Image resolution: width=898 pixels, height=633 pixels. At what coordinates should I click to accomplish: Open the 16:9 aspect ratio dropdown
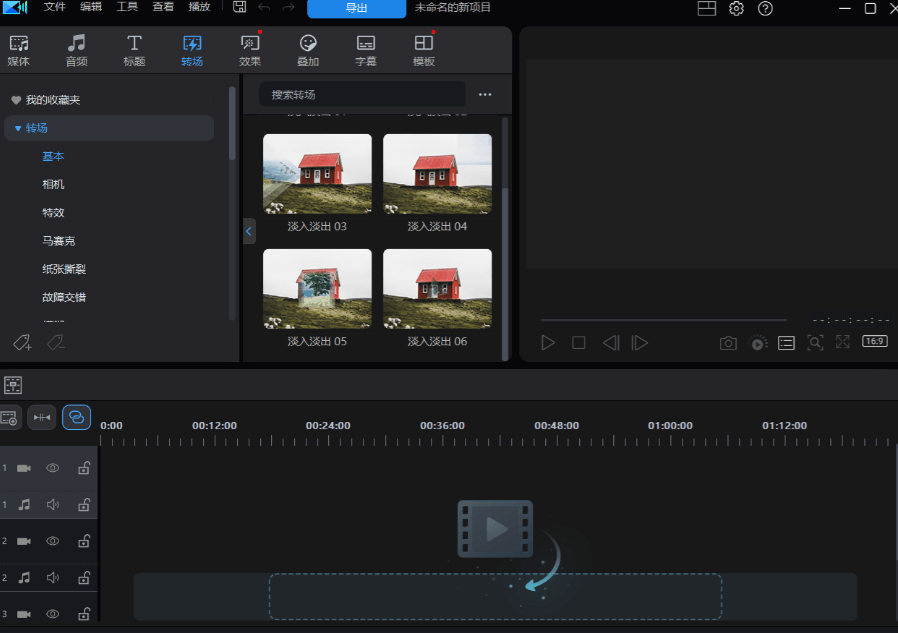[874, 340]
